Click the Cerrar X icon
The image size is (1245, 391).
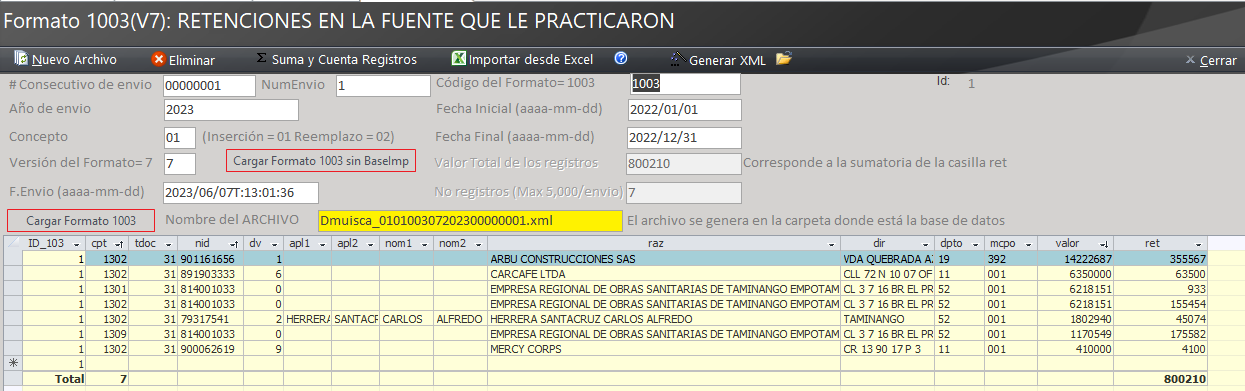coord(1190,60)
